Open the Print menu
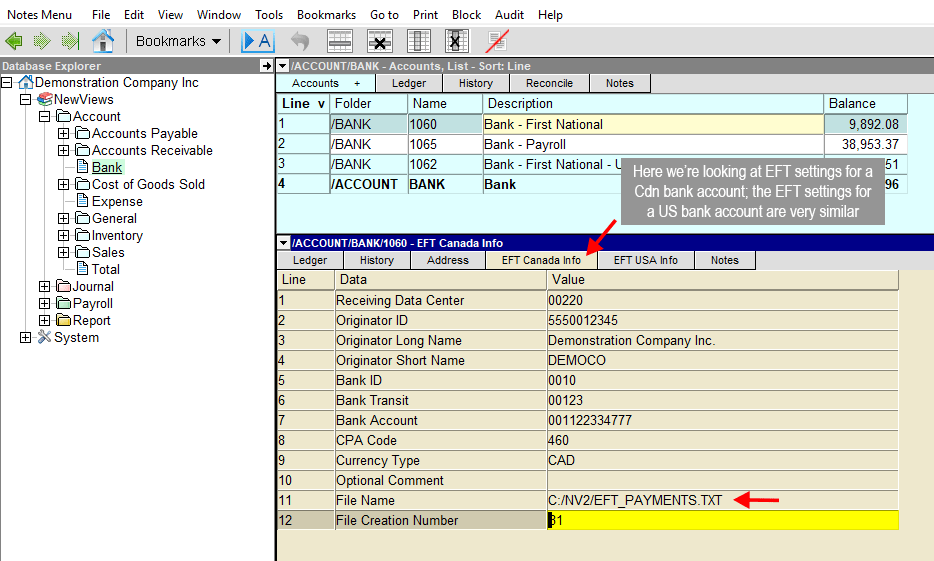The image size is (934, 561). click(425, 15)
